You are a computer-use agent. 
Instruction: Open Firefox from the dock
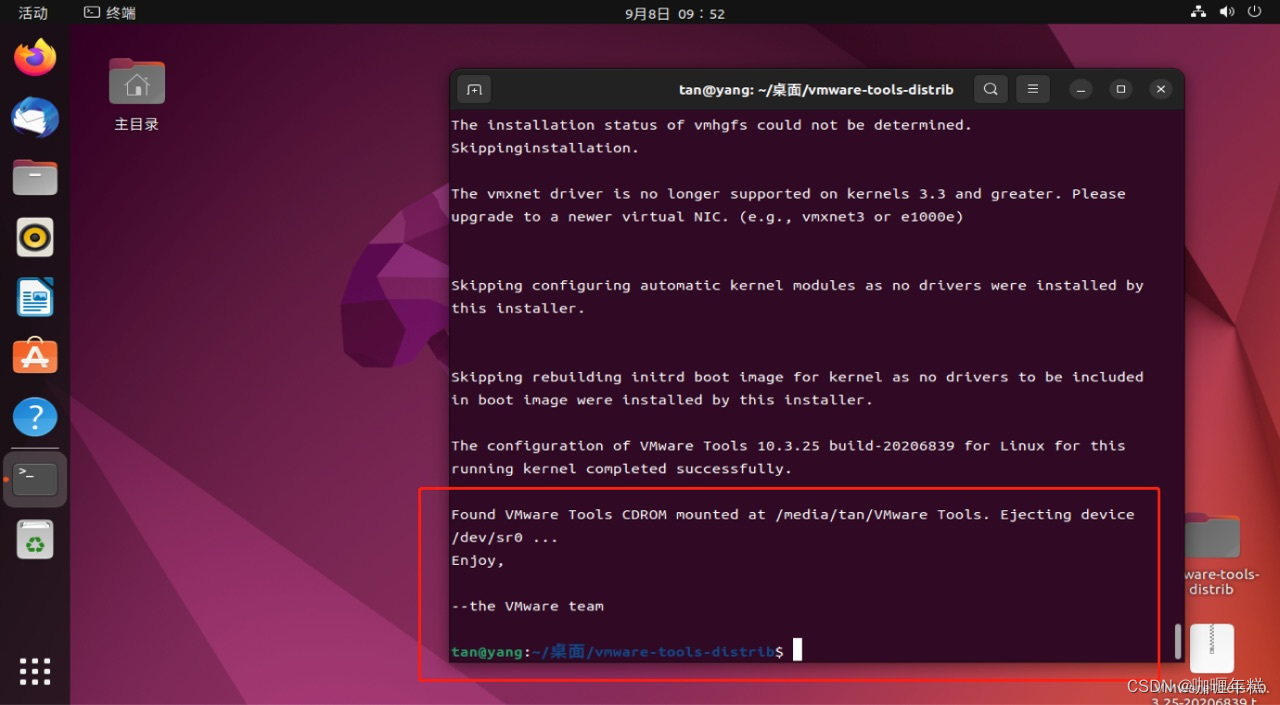[x=35, y=58]
